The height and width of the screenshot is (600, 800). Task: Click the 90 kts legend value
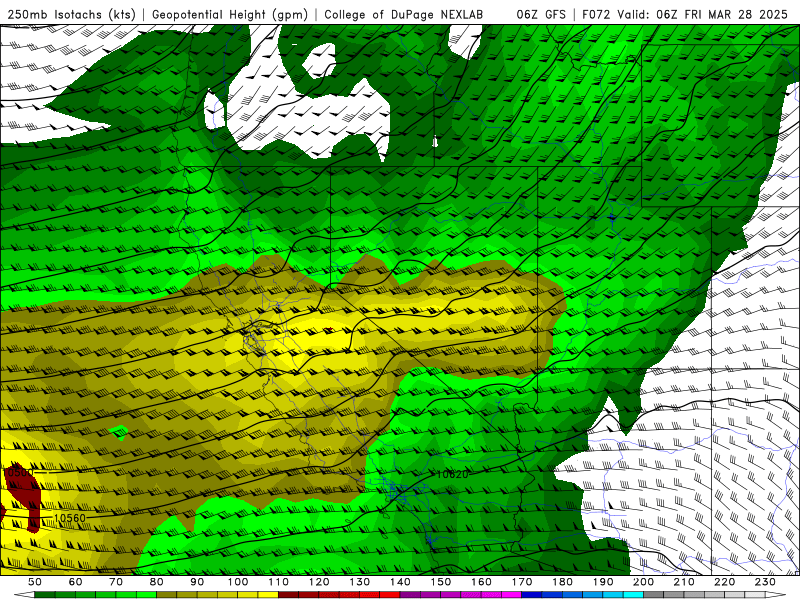(x=197, y=582)
